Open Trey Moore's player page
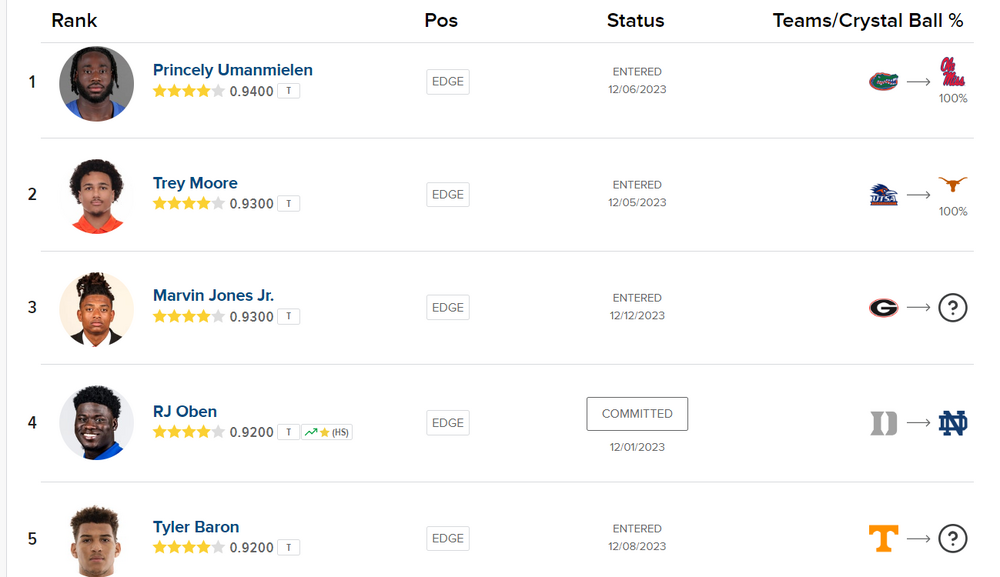The image size is (1000, 577). 195,183
